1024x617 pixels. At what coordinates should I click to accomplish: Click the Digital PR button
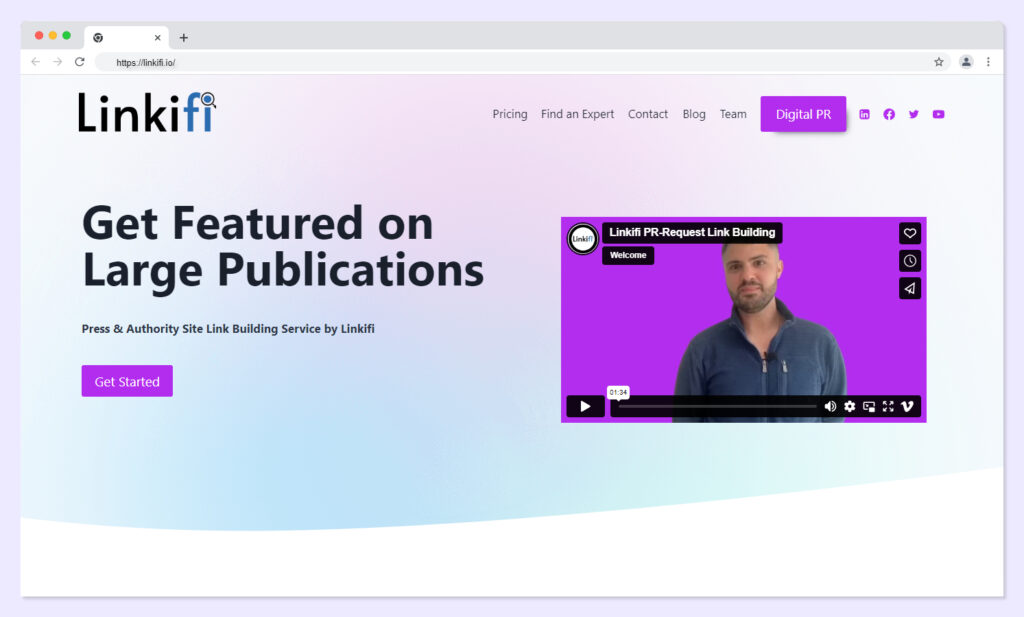point(803,114)
